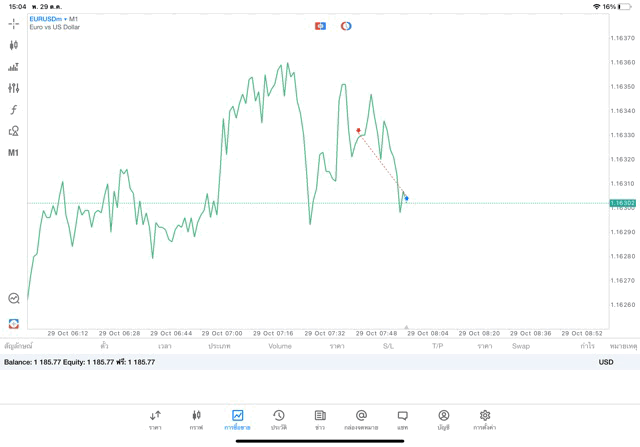Sort positions by Swap column header
Viewport: 640px width, 447px height.
click(521, 346)
